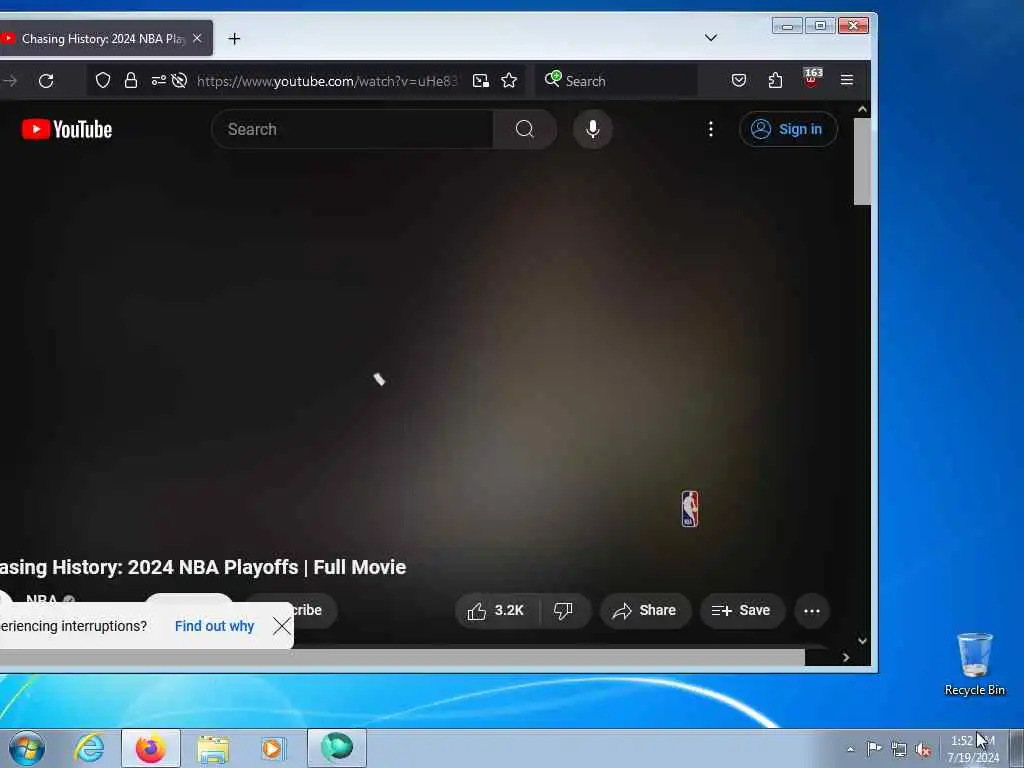Open the Firefox extensions puzzle icon
This screenshot has width=1024, height=768.
pyautogui.click(x=775, y=80)
